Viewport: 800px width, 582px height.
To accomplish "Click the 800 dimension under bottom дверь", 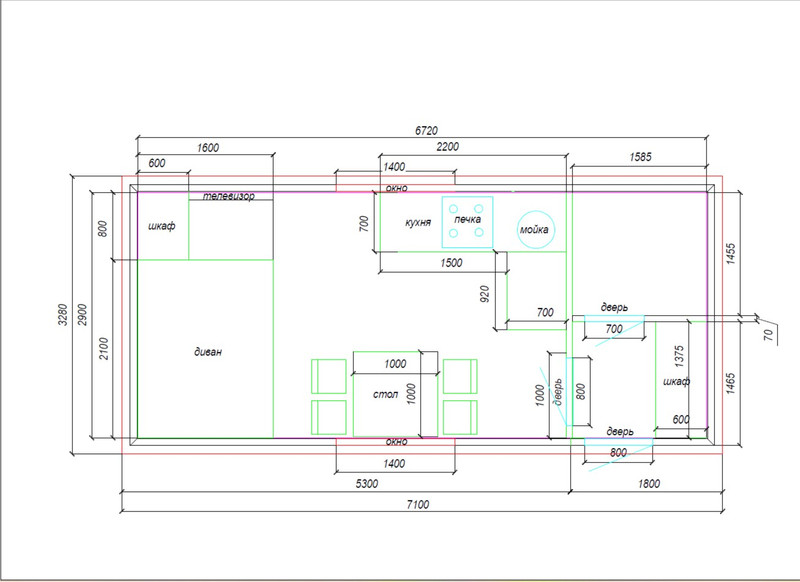I will pos(618,453).
